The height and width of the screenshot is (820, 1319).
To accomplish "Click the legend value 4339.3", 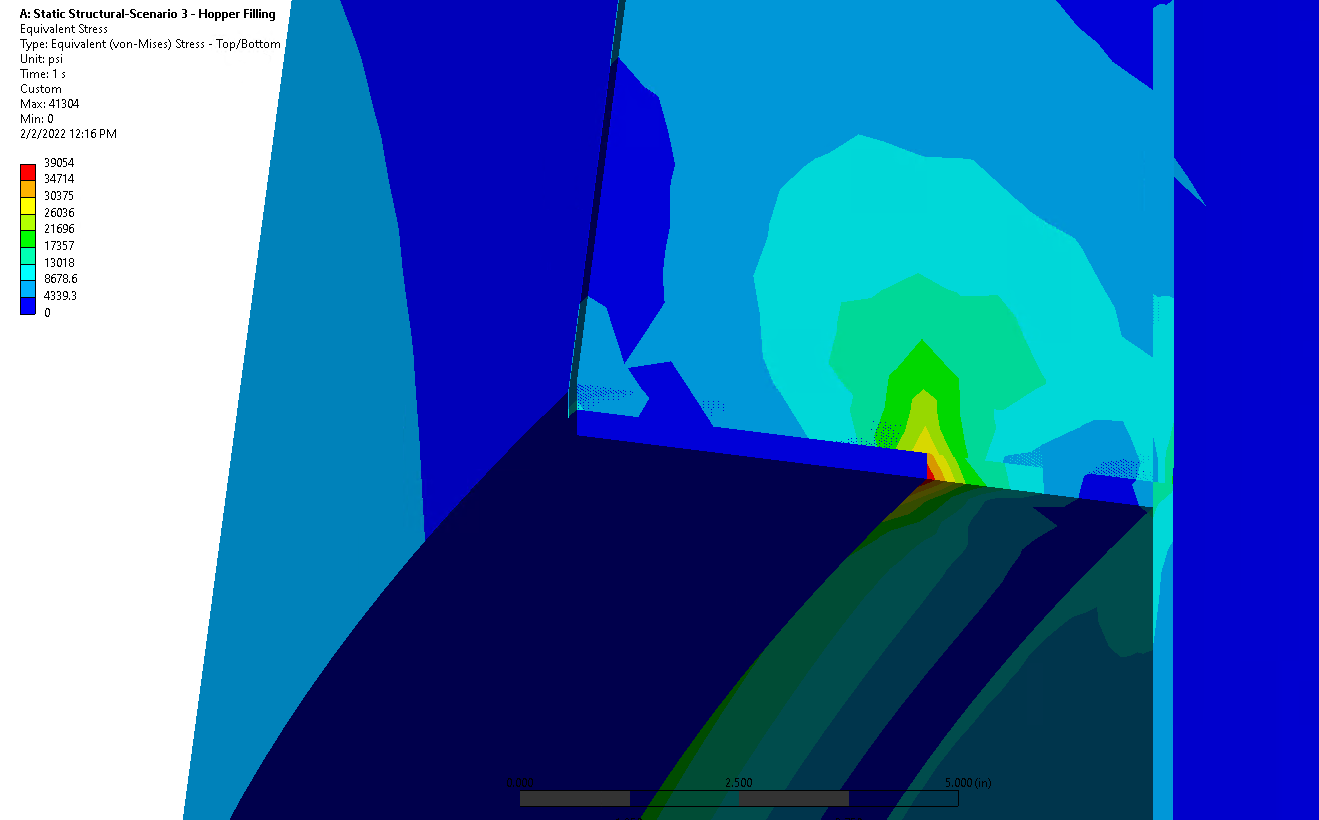I will coord(60,296).
